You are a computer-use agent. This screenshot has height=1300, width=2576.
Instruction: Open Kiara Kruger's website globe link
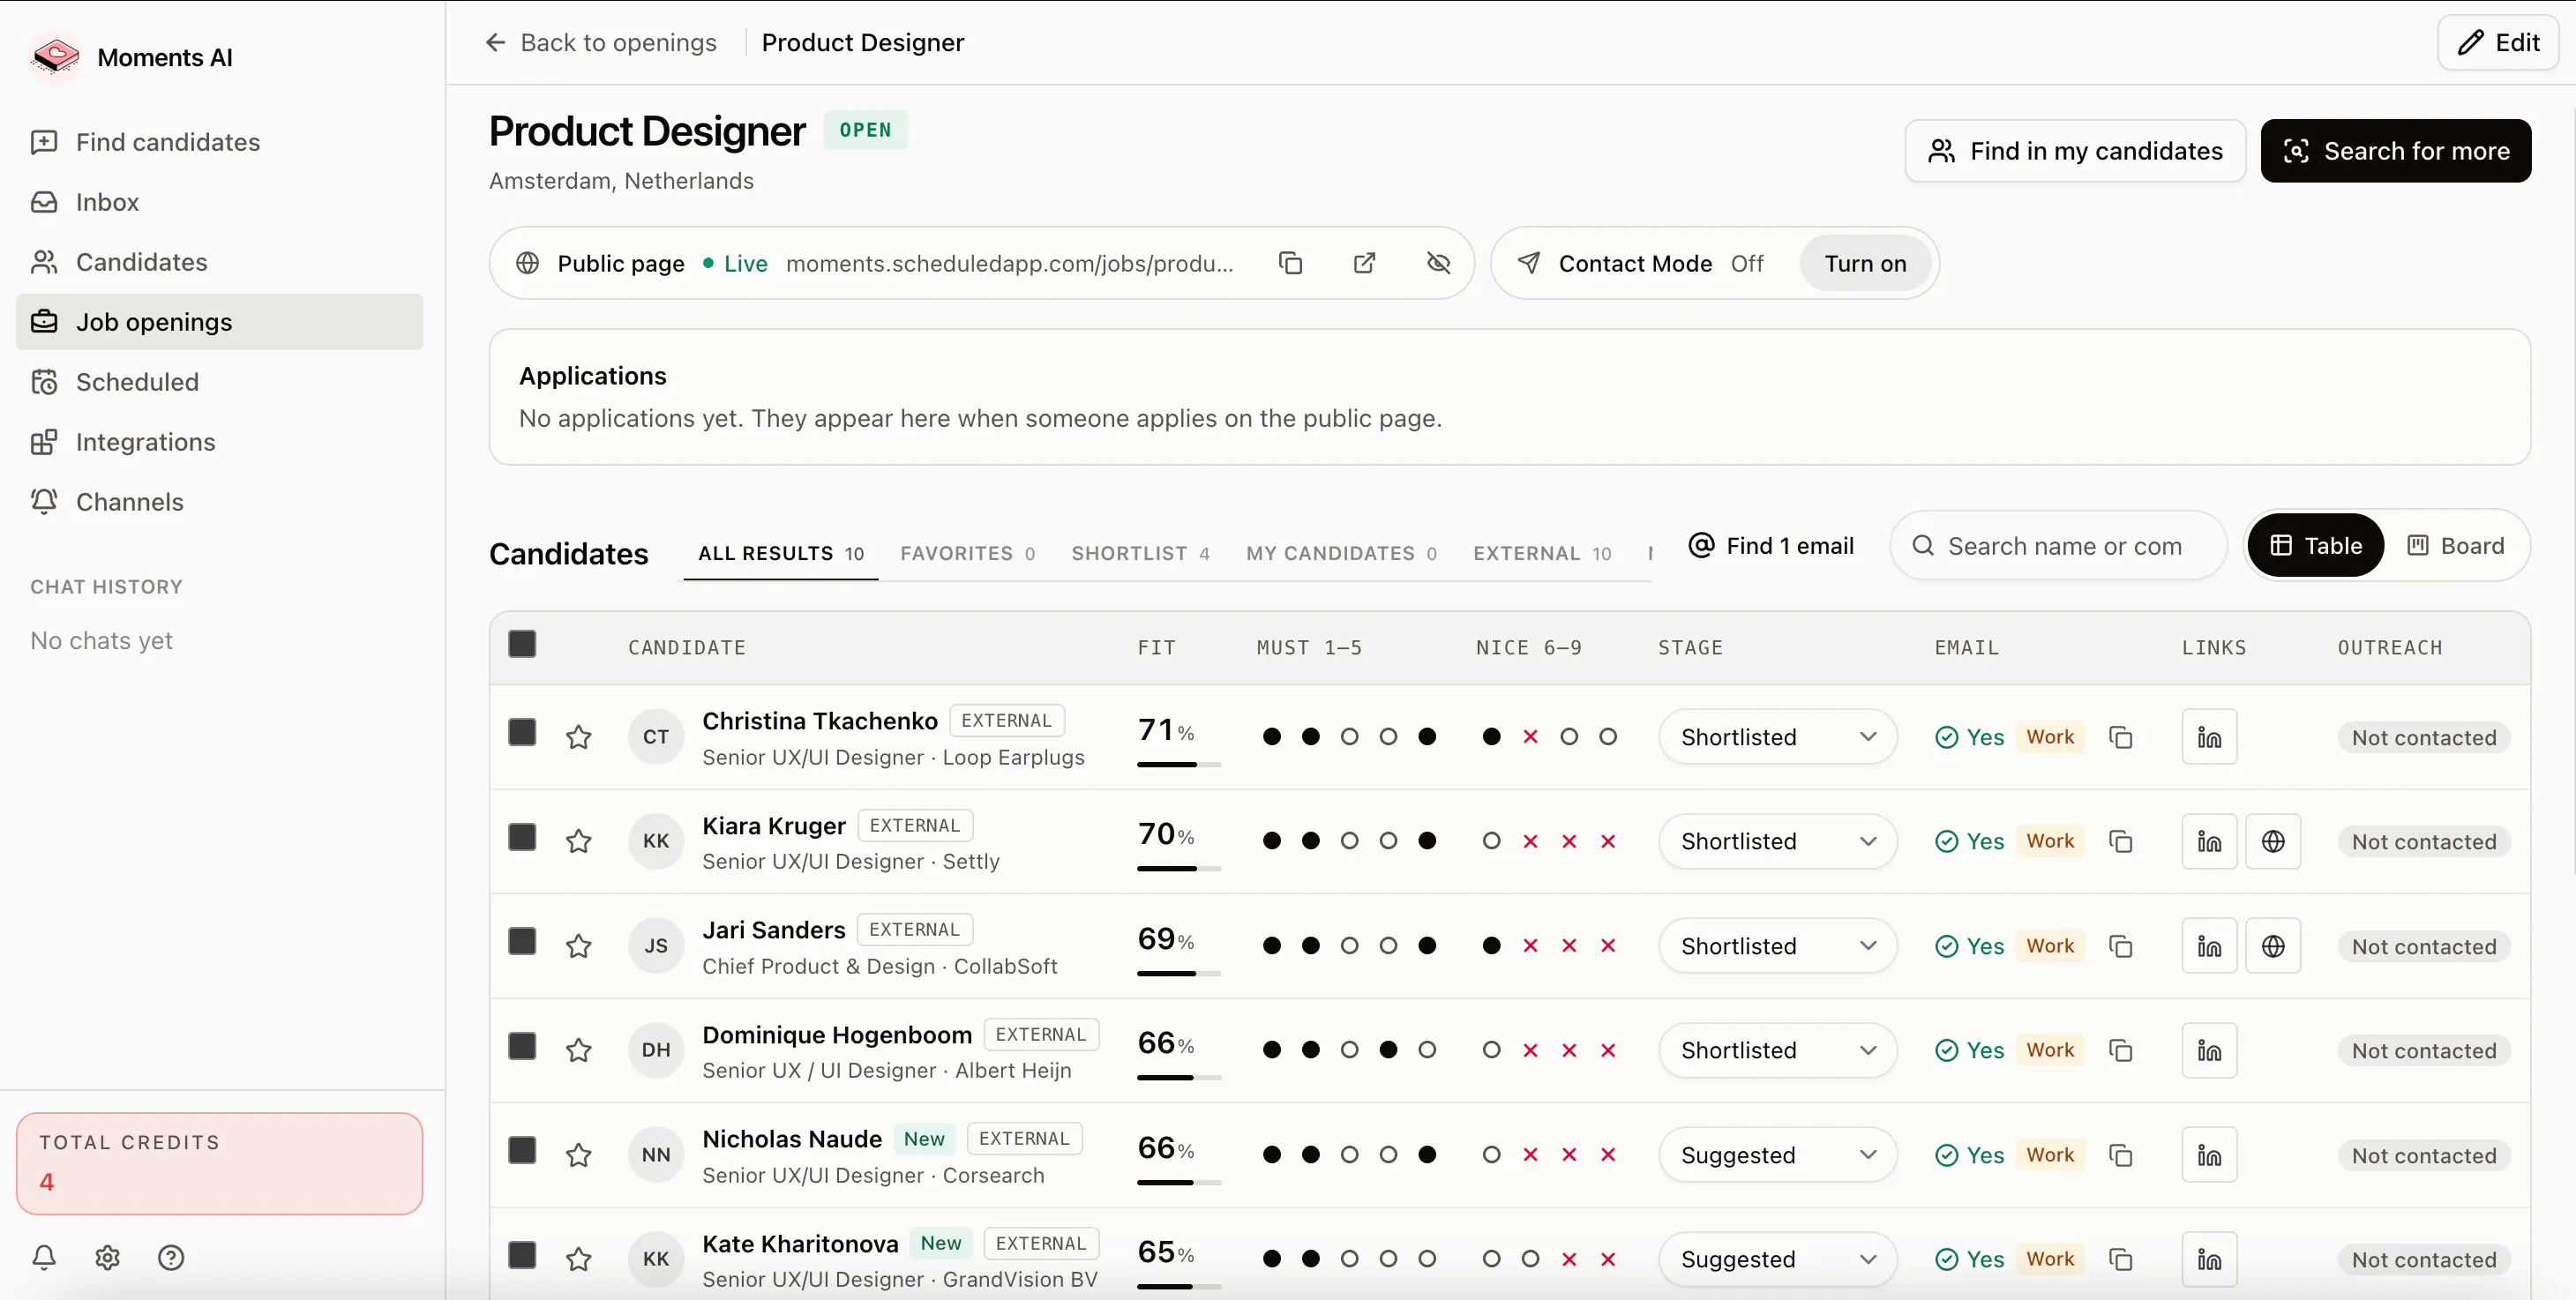[x=2273, y=841]
